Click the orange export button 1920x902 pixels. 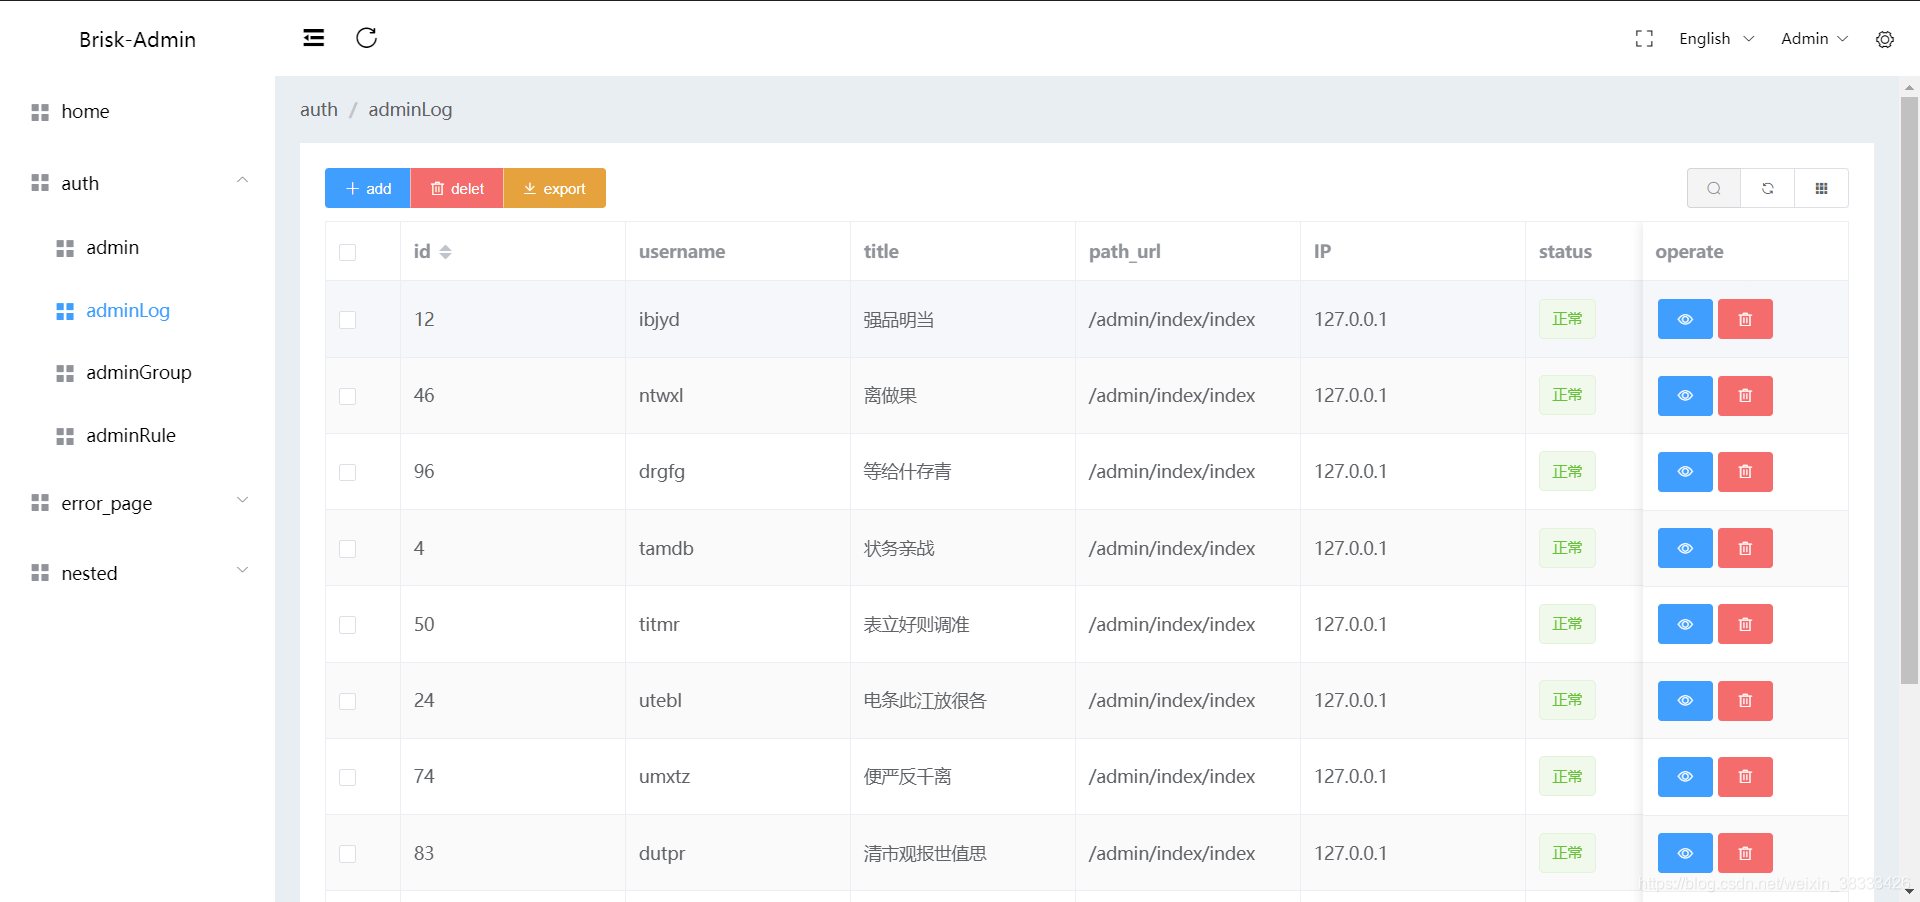[555, 188]
